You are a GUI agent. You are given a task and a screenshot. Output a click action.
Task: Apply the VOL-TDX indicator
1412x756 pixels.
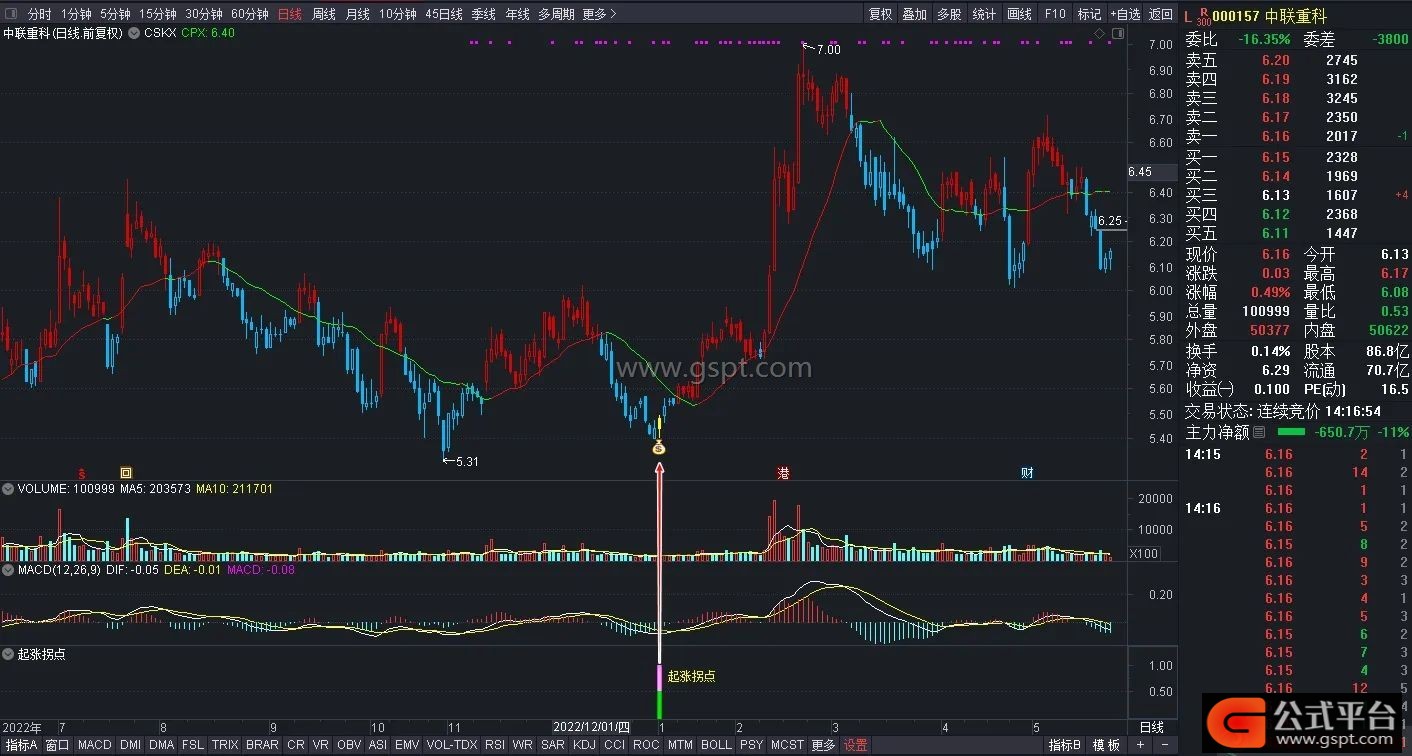452,745
